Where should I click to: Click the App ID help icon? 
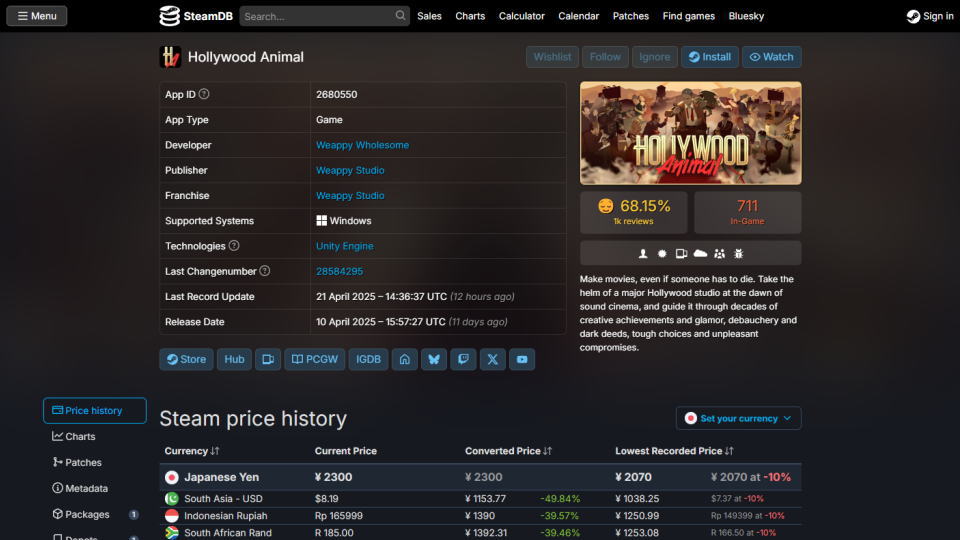tap(204, 94)
